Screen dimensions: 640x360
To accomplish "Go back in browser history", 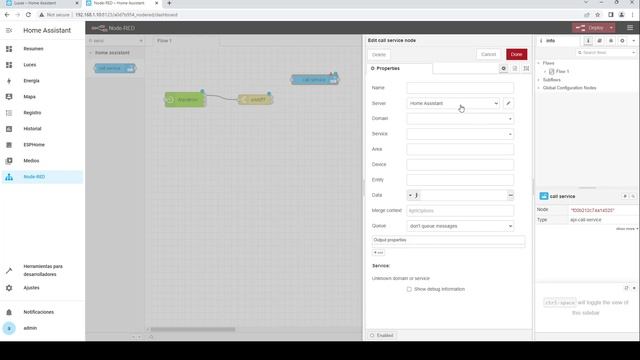I will (7, 15).
